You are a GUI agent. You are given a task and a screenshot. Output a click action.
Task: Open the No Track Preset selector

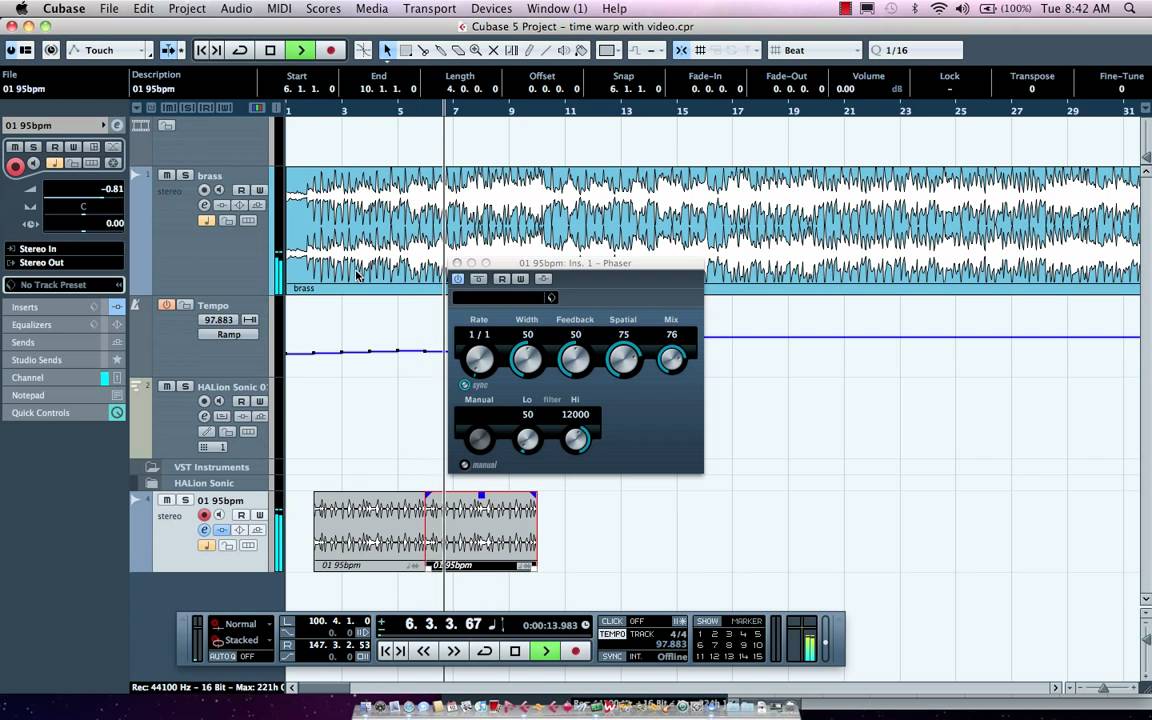(64, 284)
